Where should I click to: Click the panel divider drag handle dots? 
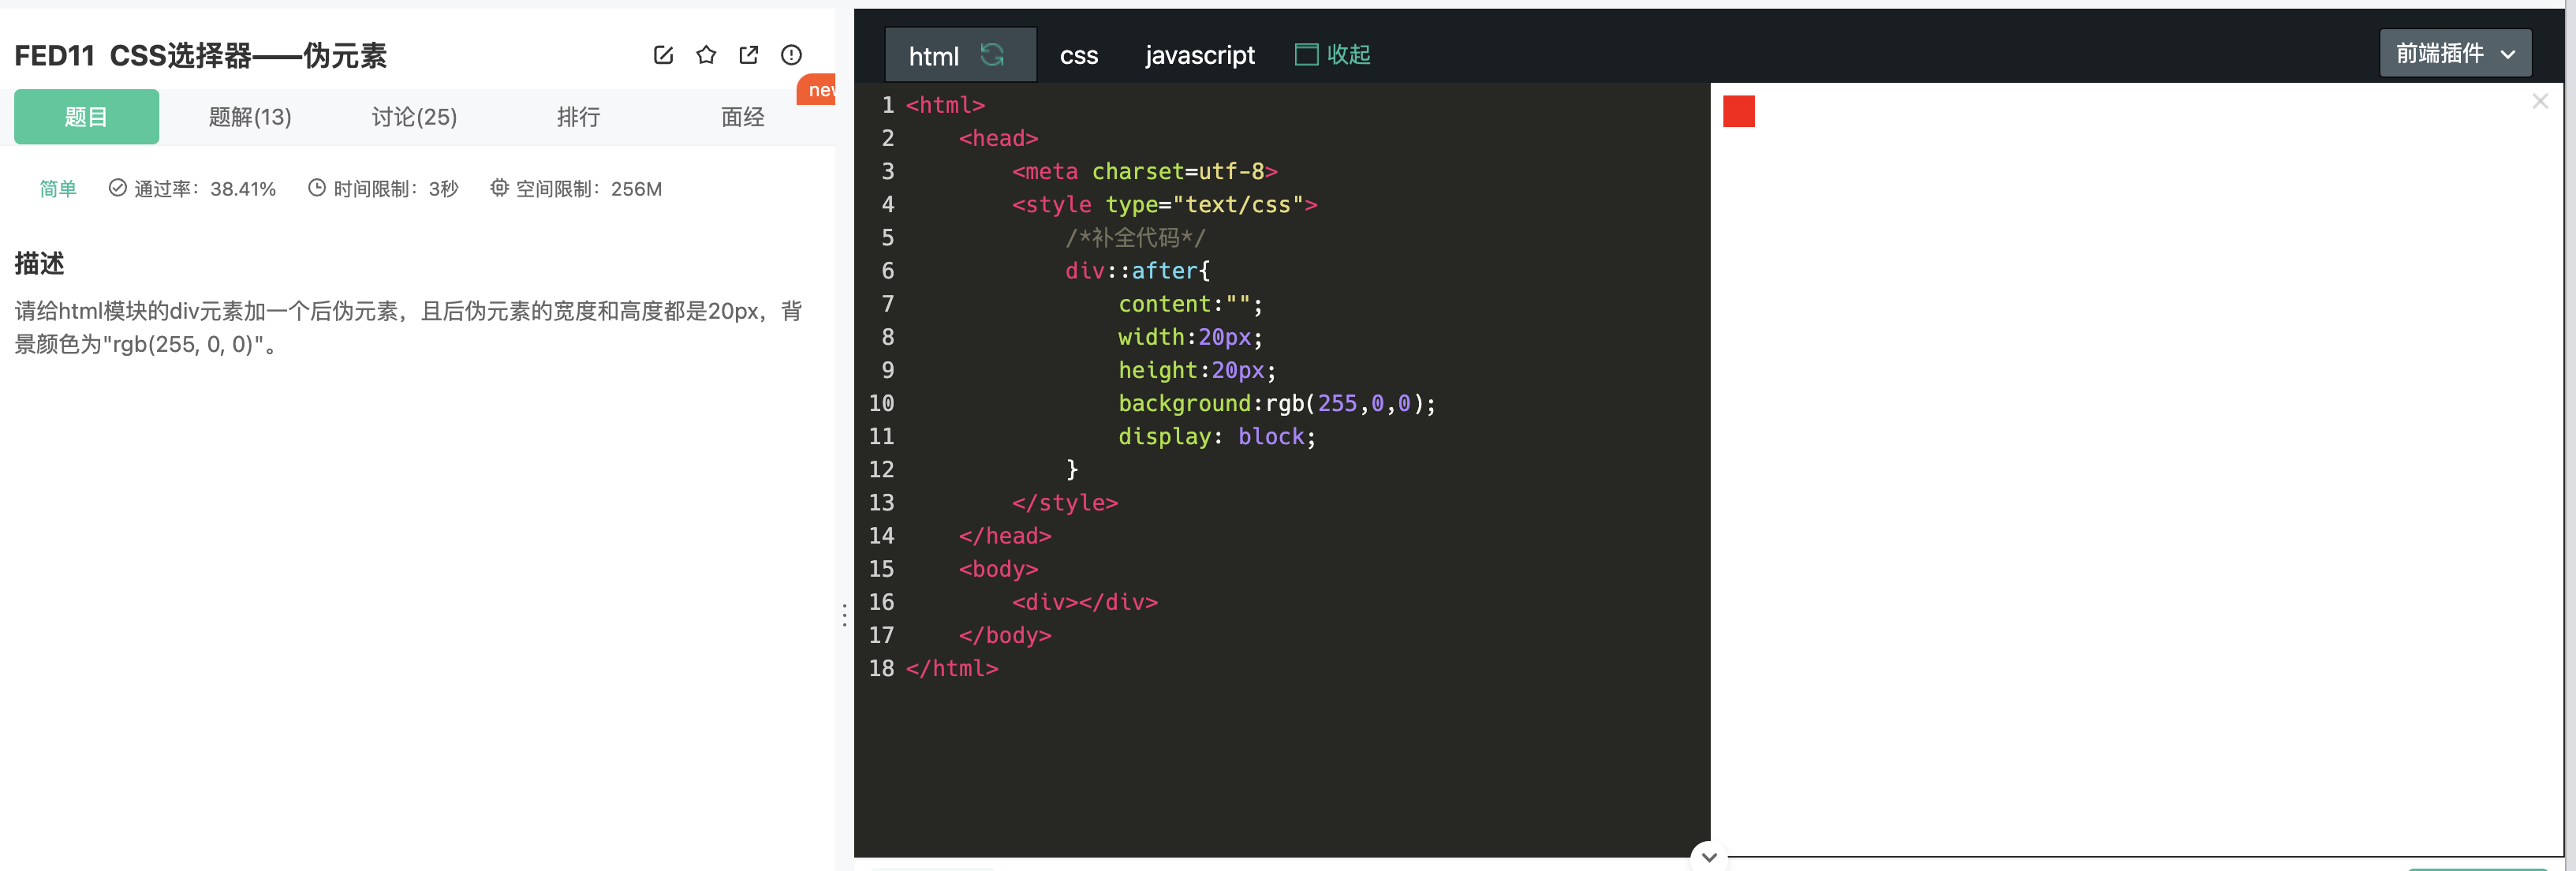[x=844, y=615]
